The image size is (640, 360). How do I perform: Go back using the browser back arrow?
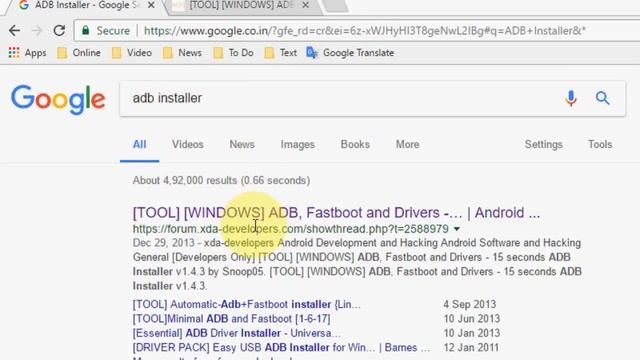(14, 31)
